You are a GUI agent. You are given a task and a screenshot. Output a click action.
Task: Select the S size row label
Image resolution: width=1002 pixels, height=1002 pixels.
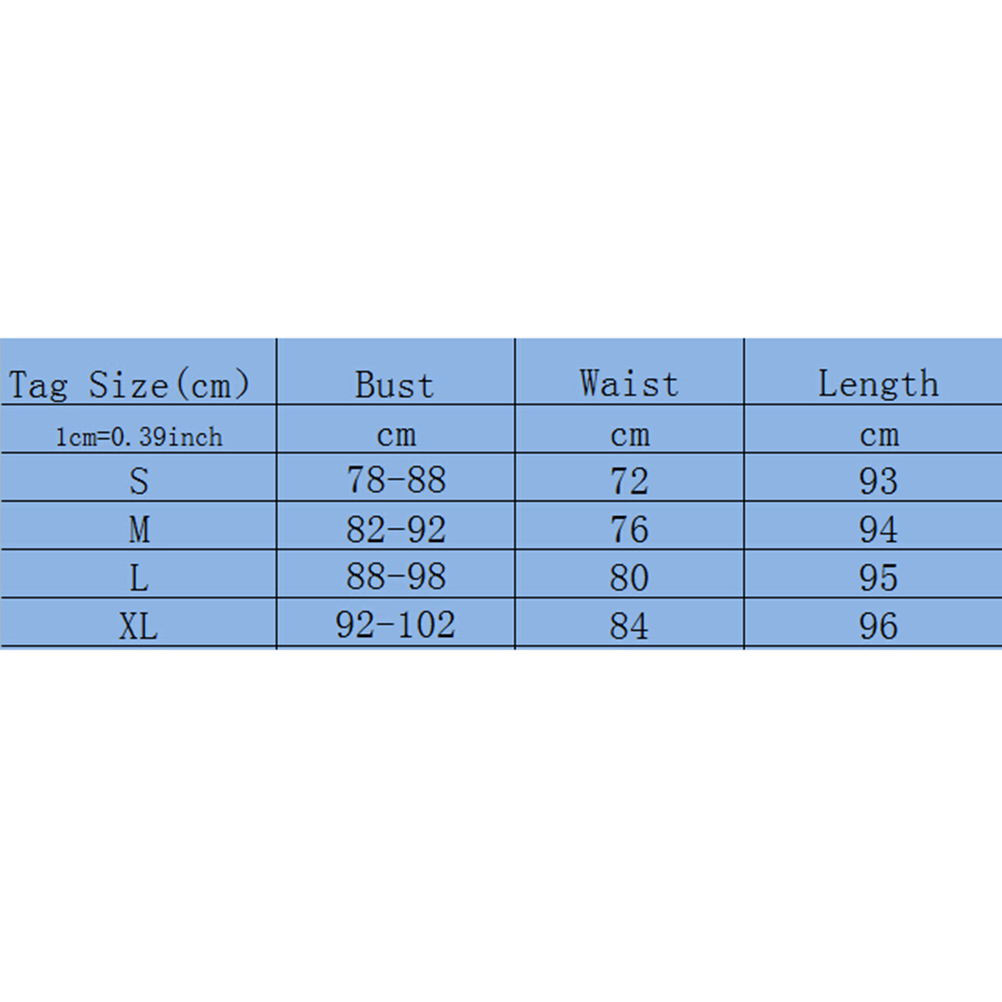[139, 482]
